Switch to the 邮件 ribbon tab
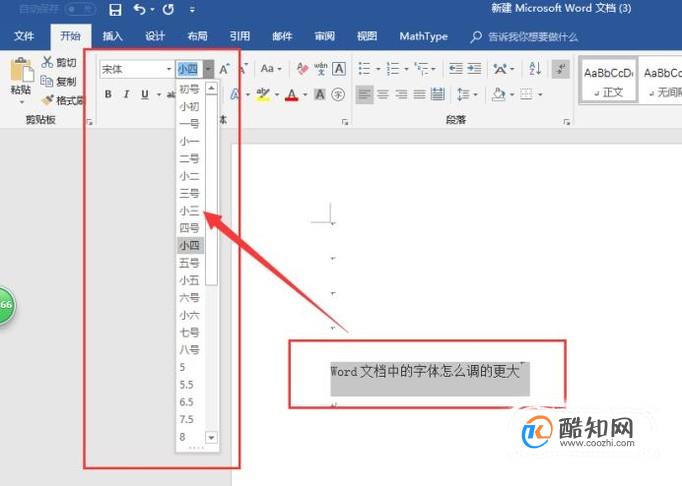This screenshot has width=682, height=486. [282, 36]
